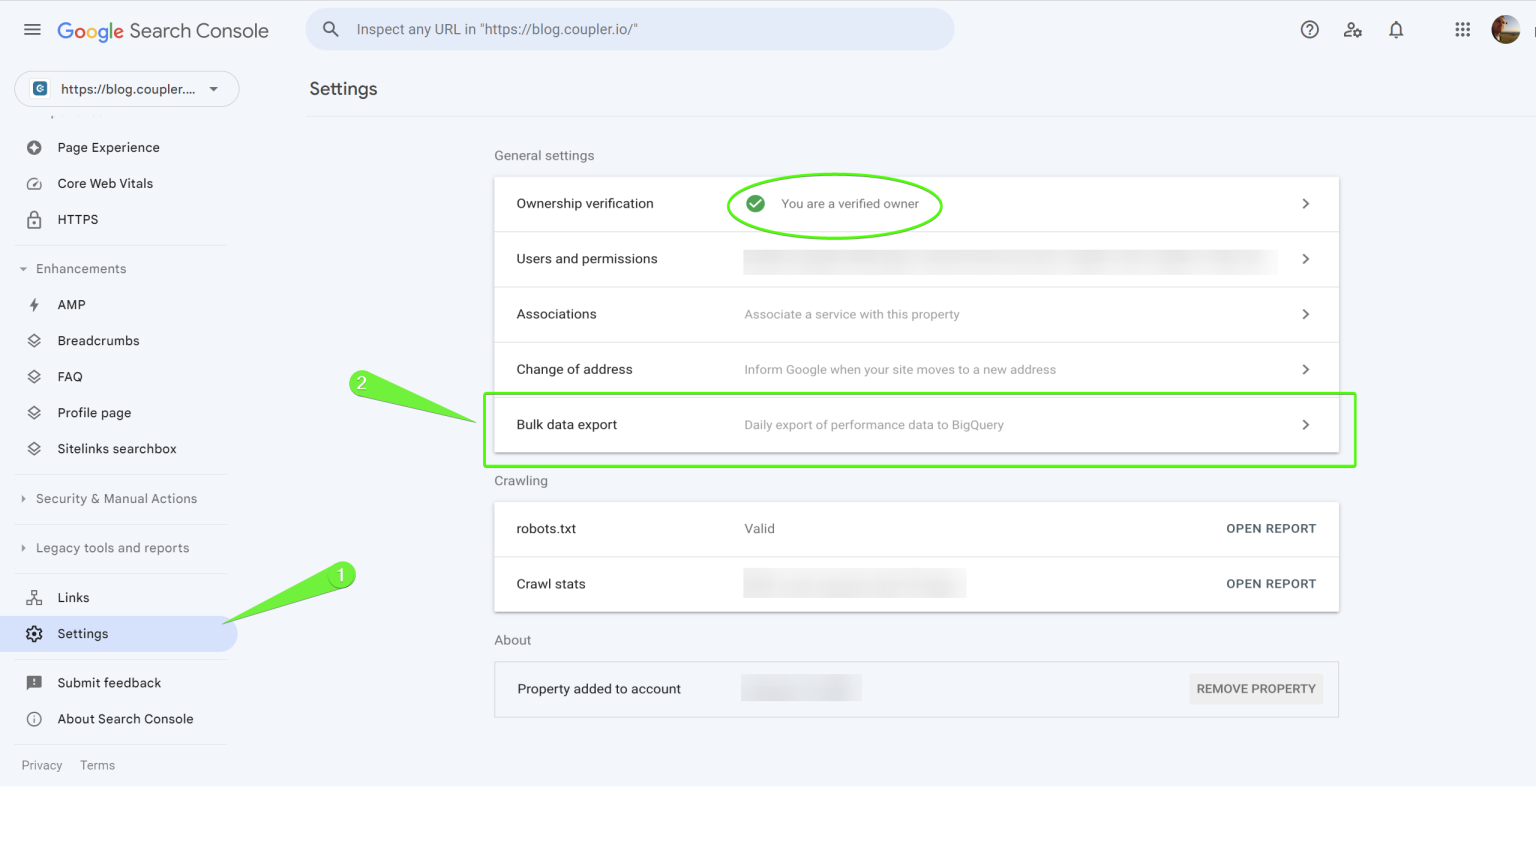Screen dimensions: 1536x841
Task: Click the URL inspection search field
Action: (630, 29)
